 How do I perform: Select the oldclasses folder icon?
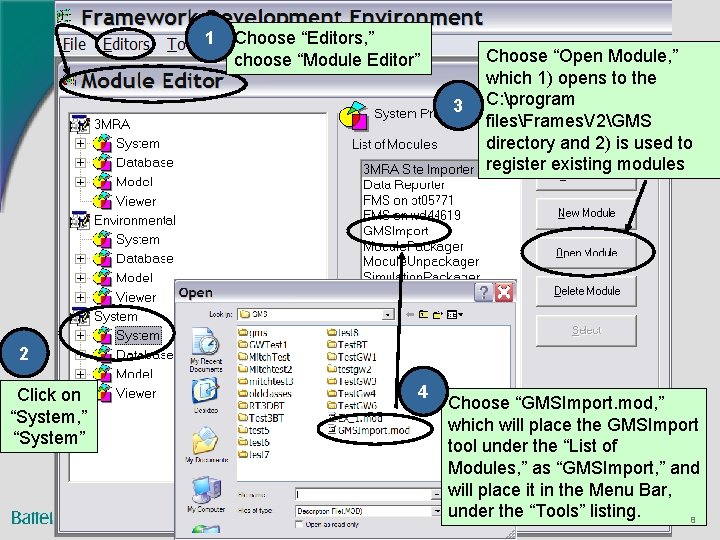243,394
